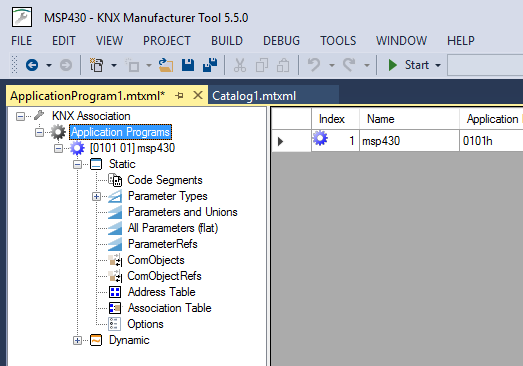Click the Association Table icon
The width and height of the screenshot is (523, 366).
[115, 308]
